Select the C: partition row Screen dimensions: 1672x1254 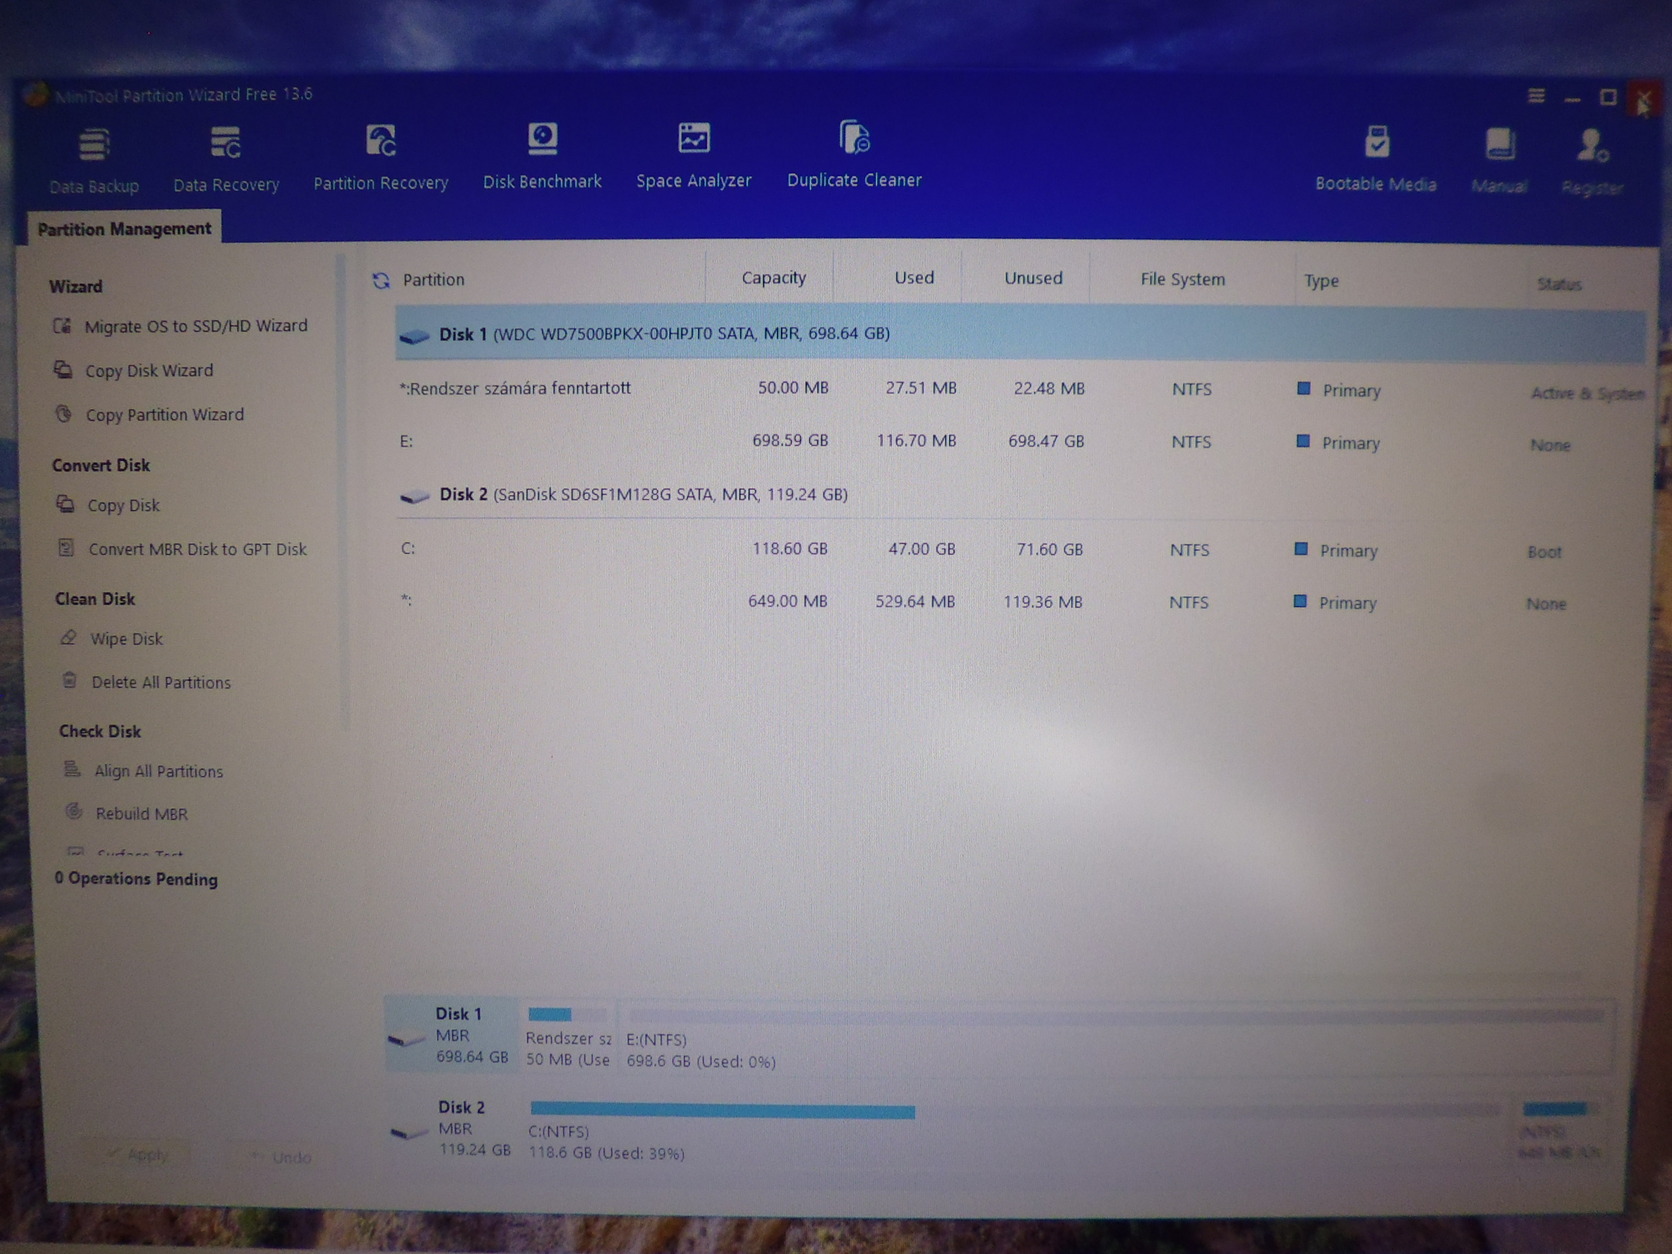coord(1018,550)
